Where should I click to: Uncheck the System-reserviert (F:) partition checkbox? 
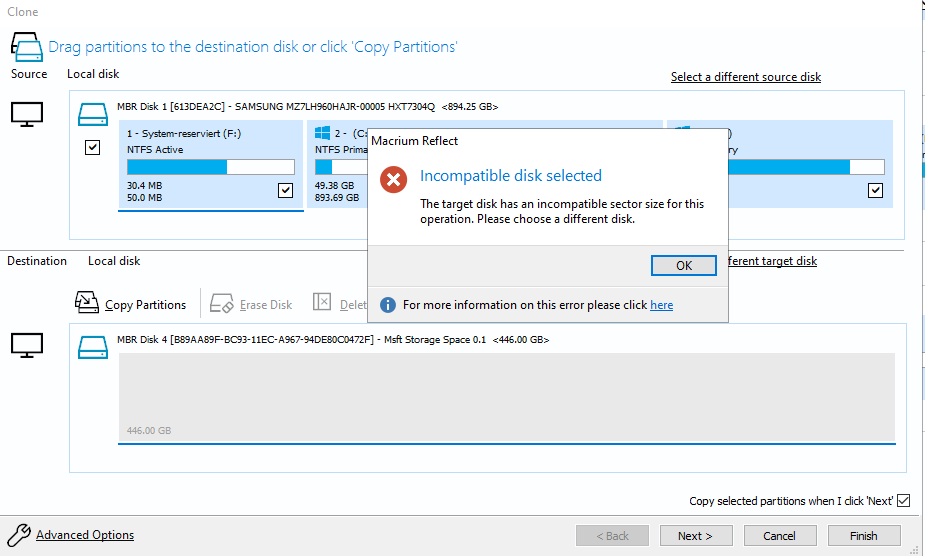[286, 190]
